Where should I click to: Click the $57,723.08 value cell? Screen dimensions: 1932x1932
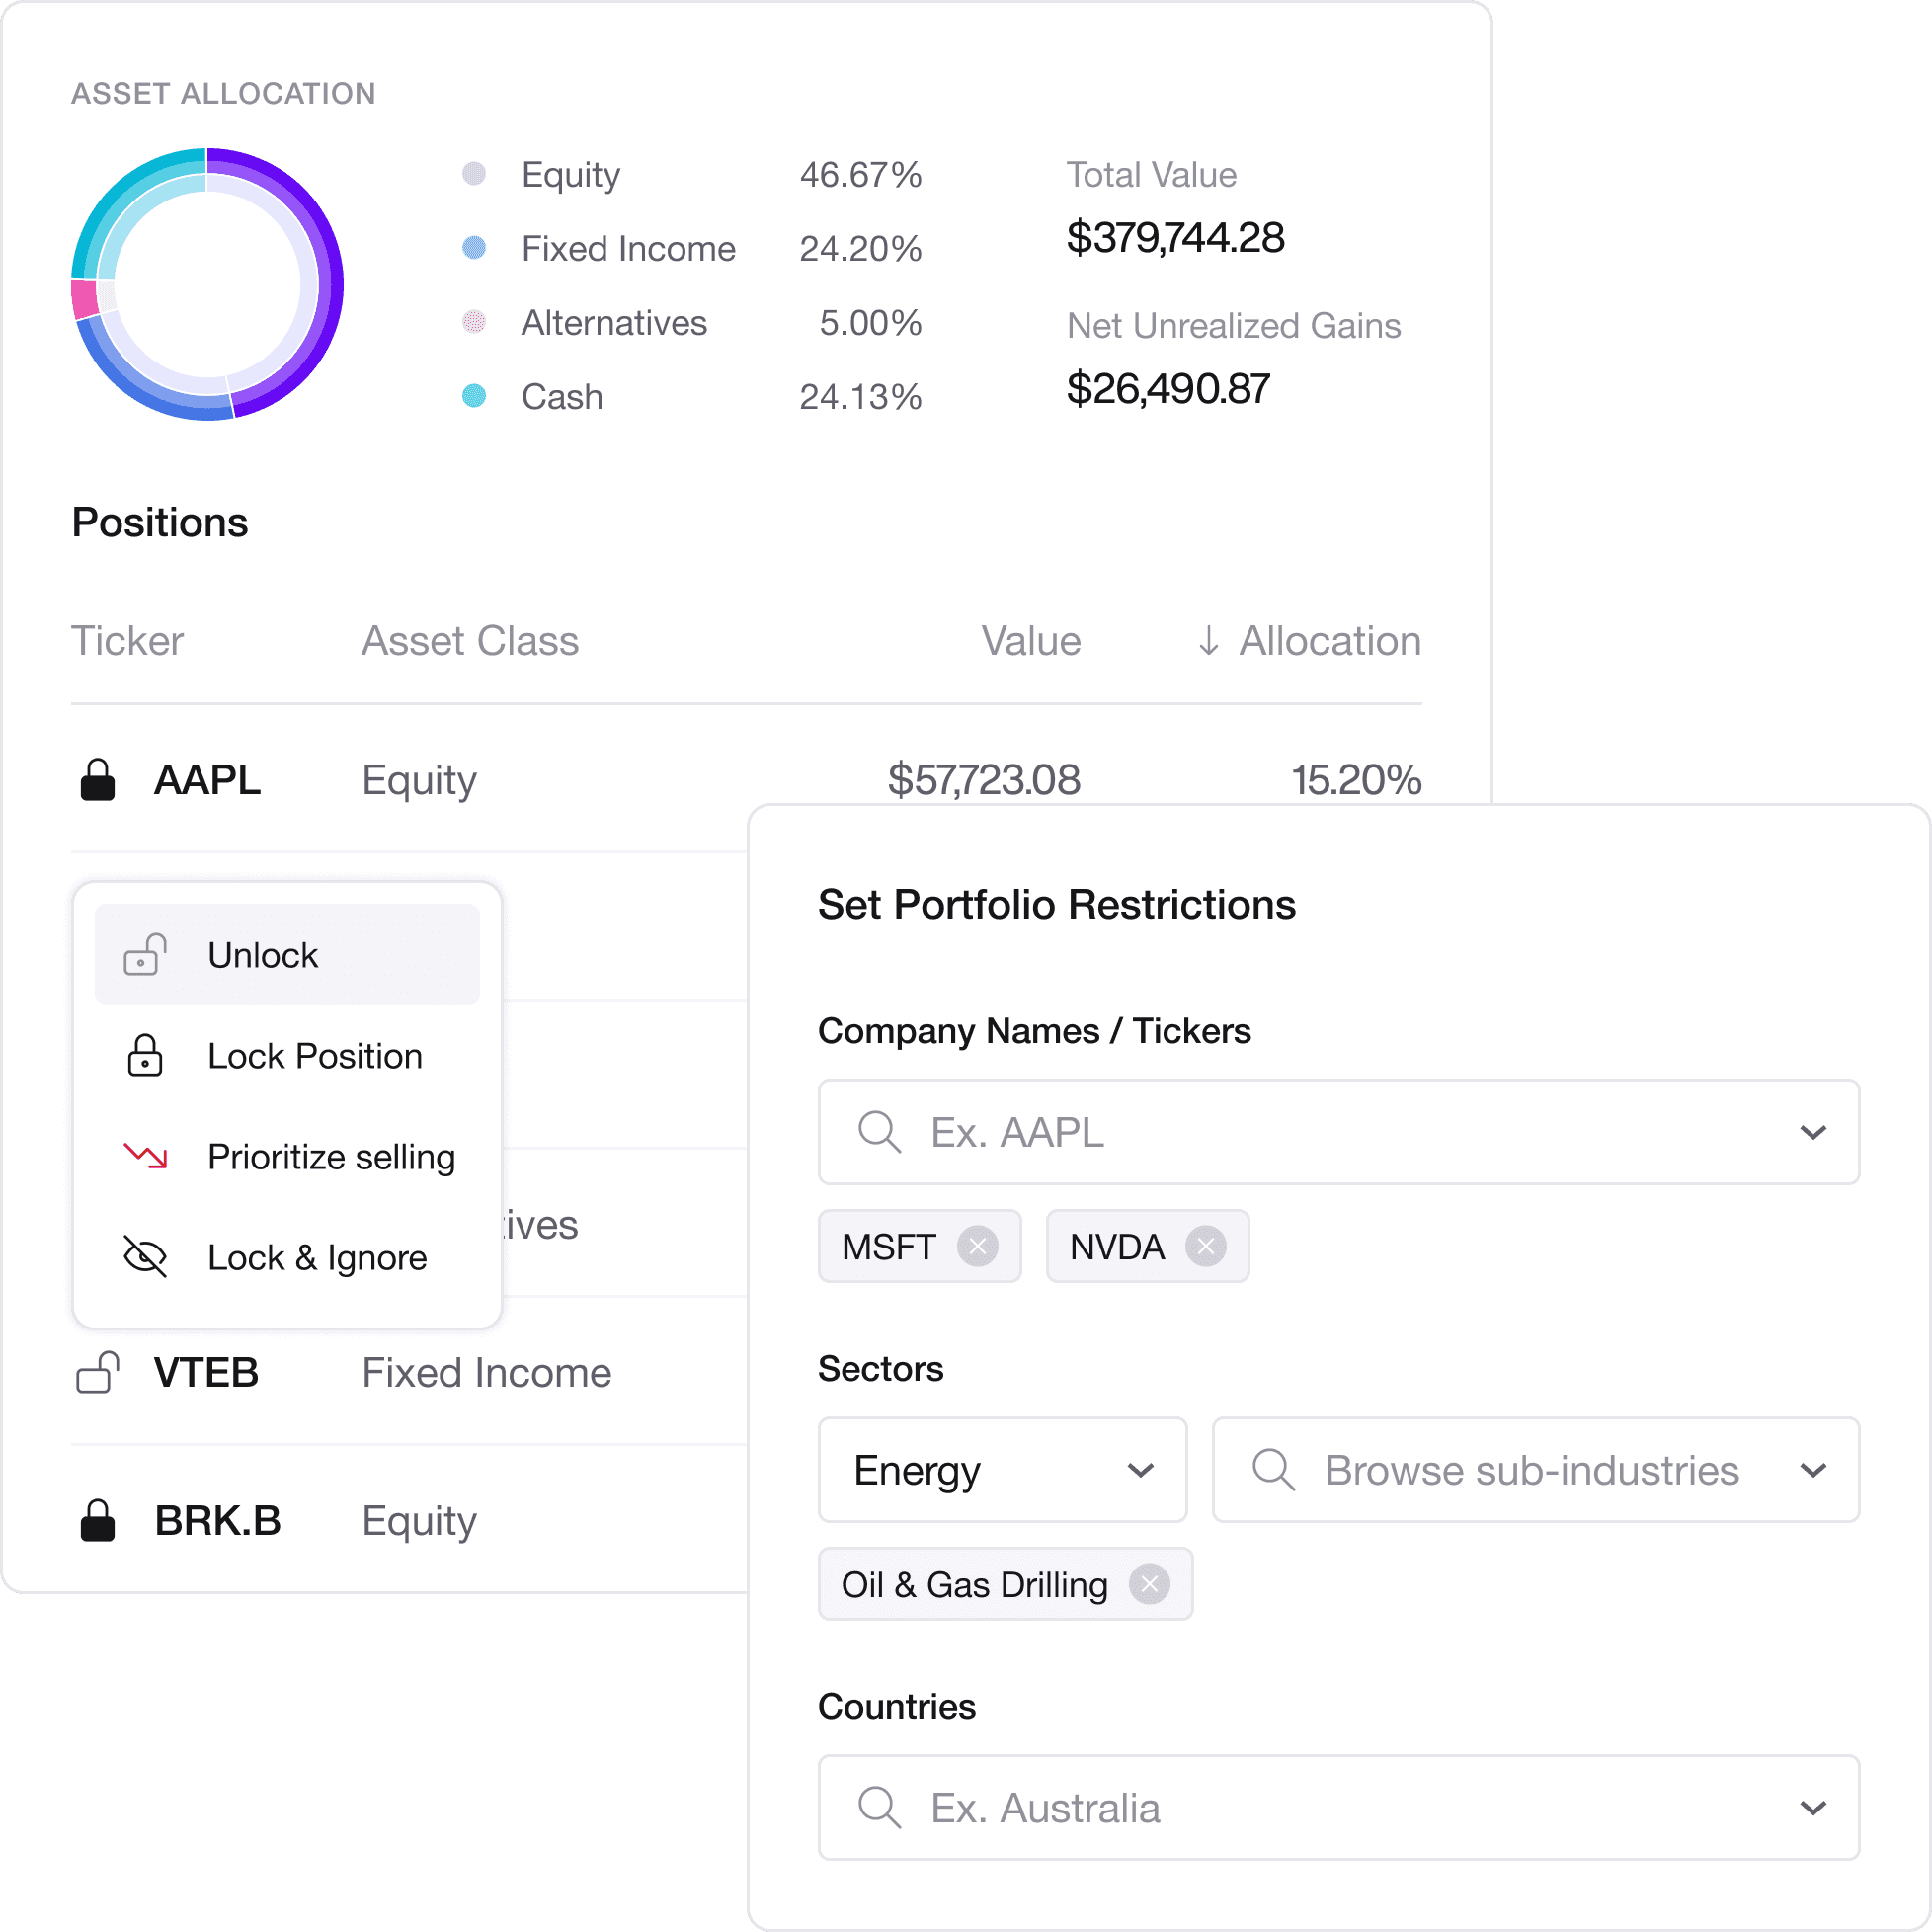pos(984,780)
